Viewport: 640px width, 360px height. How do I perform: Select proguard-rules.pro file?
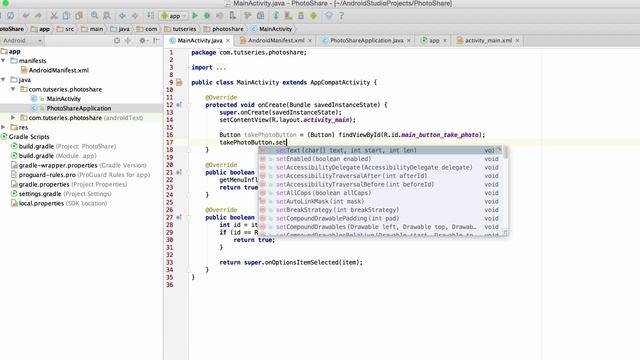pyautogui.click(x=80, y=175)
